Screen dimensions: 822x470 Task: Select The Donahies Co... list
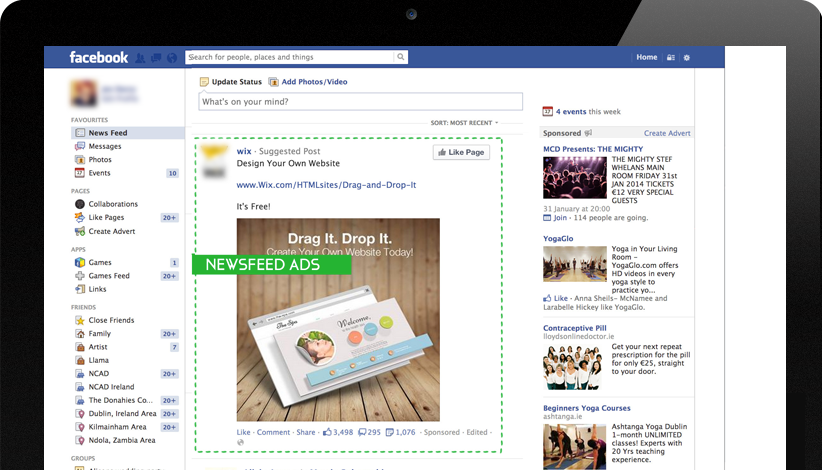point(121,400)
